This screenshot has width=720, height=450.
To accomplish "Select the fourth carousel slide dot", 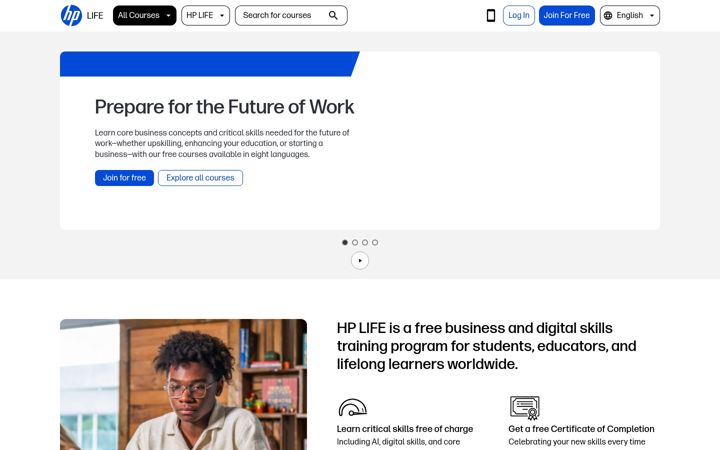I will 375,242.
